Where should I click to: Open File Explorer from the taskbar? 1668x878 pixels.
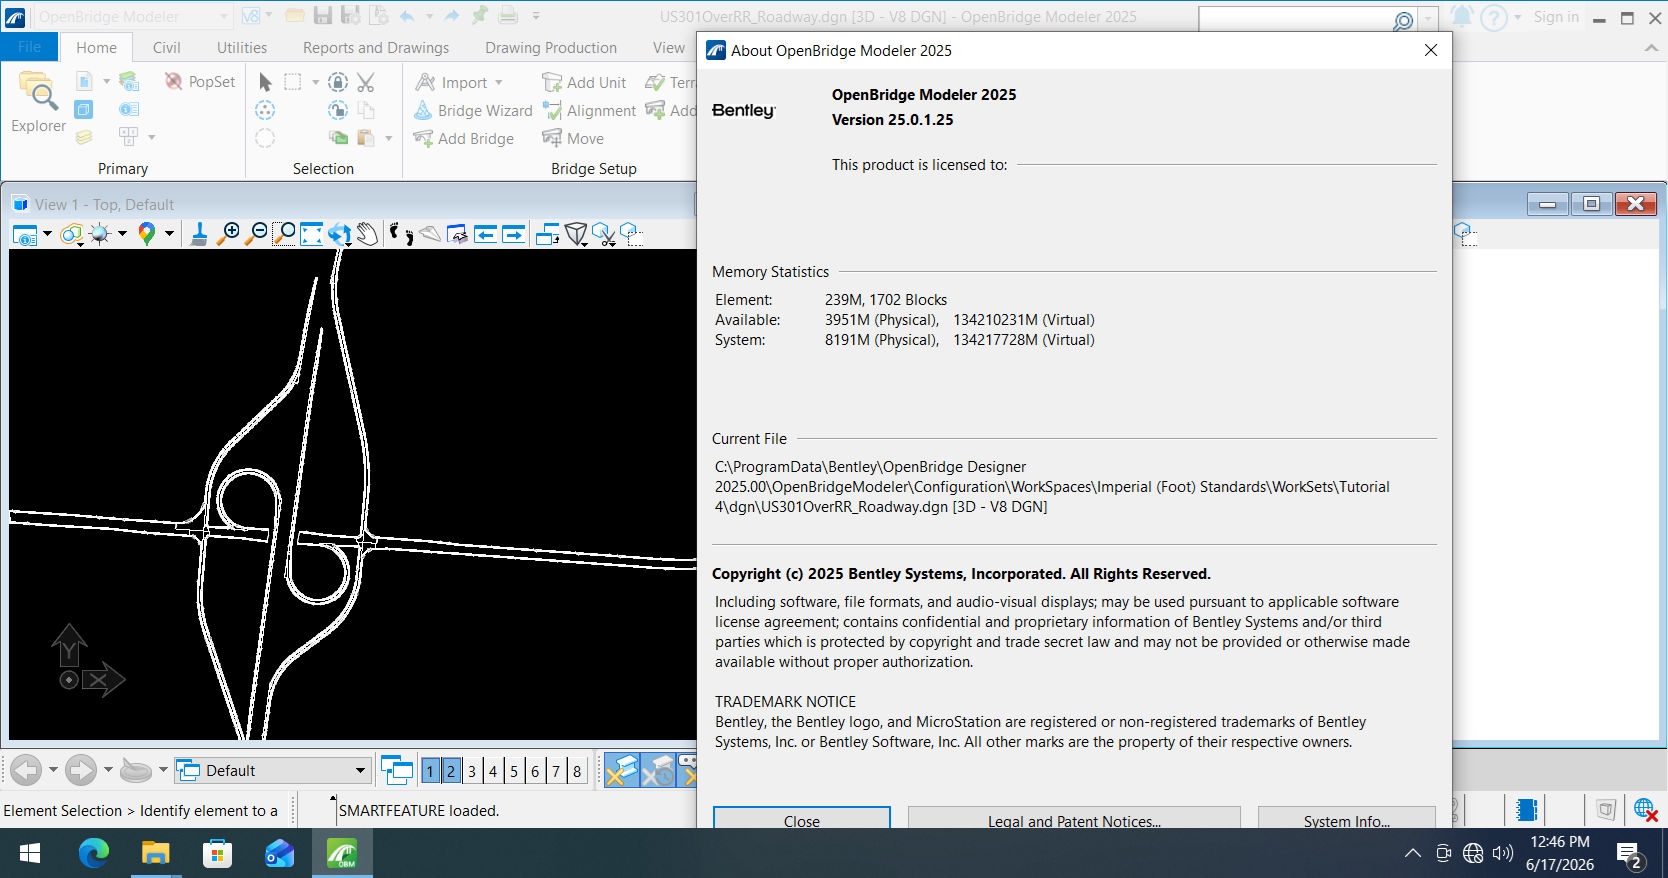tap(156, 853)
